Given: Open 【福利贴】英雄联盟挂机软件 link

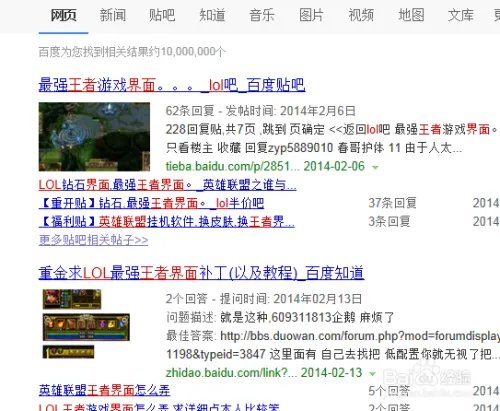Looking at the screenshot, I should tap(167, 221).
